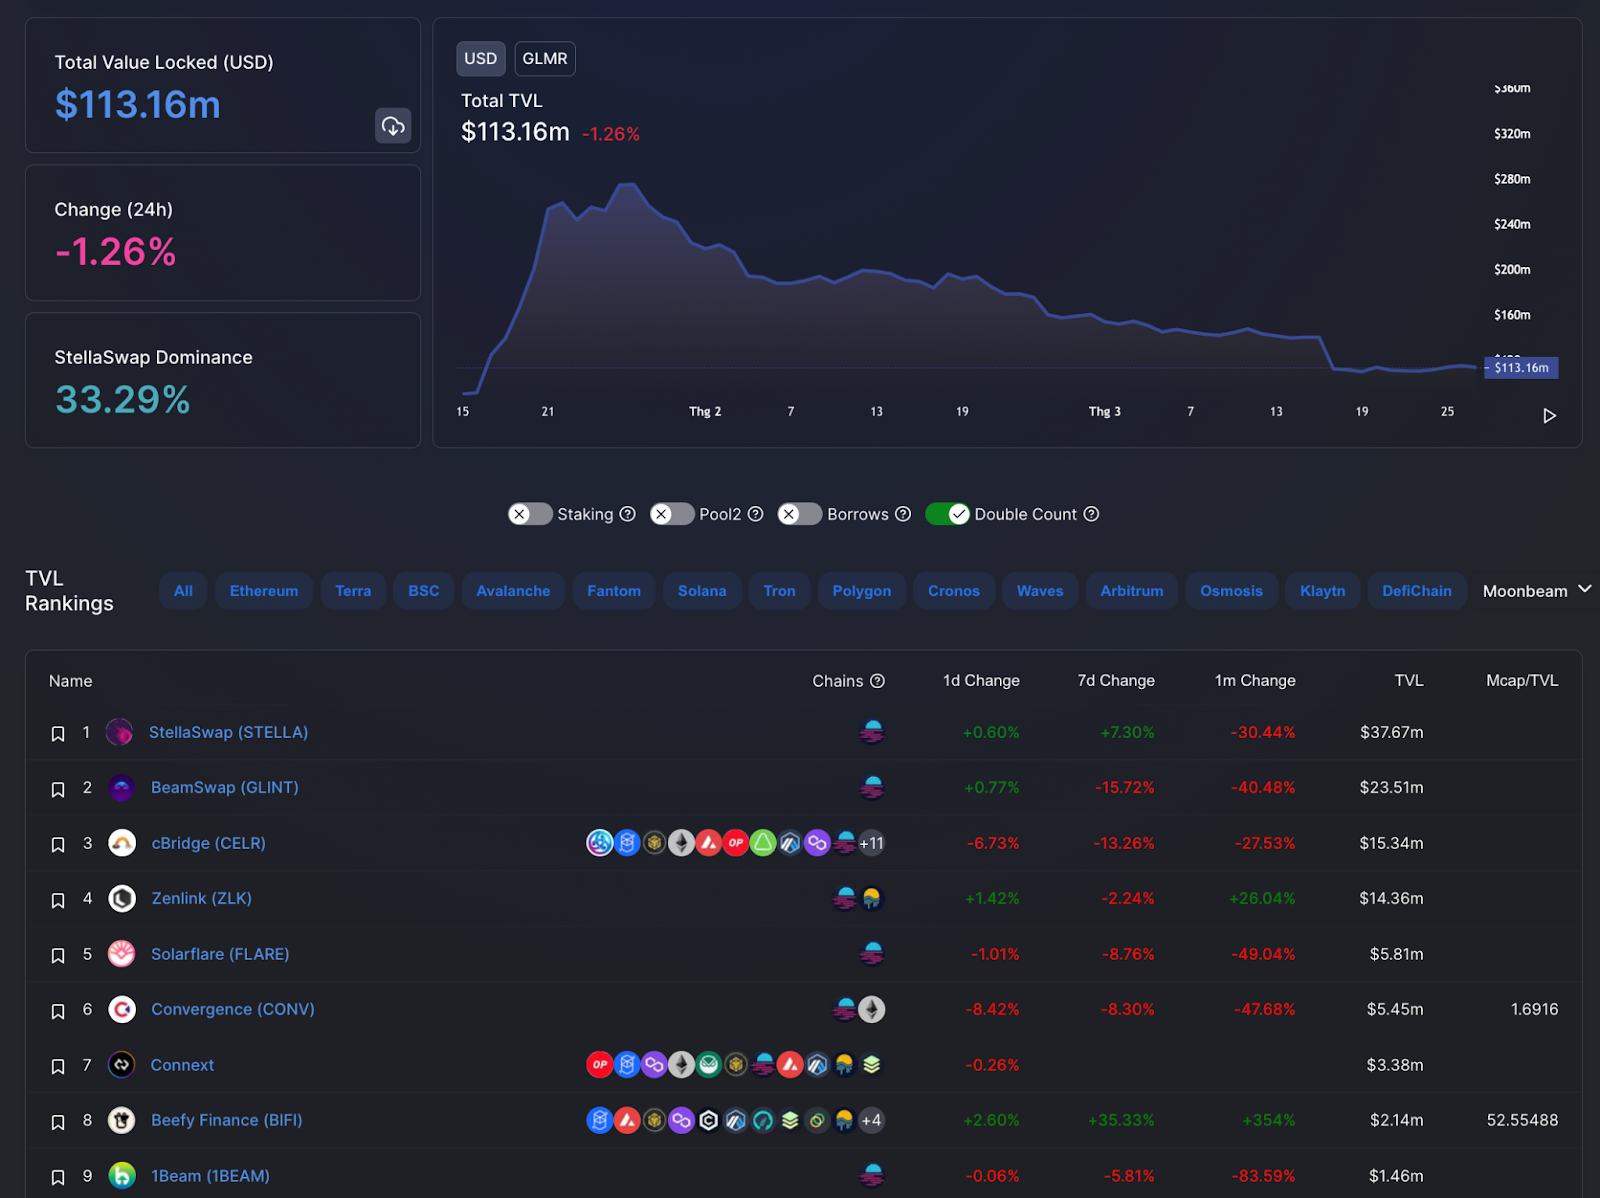Open the StellaSwap (STELLA) protocol link

click(229, 732)
